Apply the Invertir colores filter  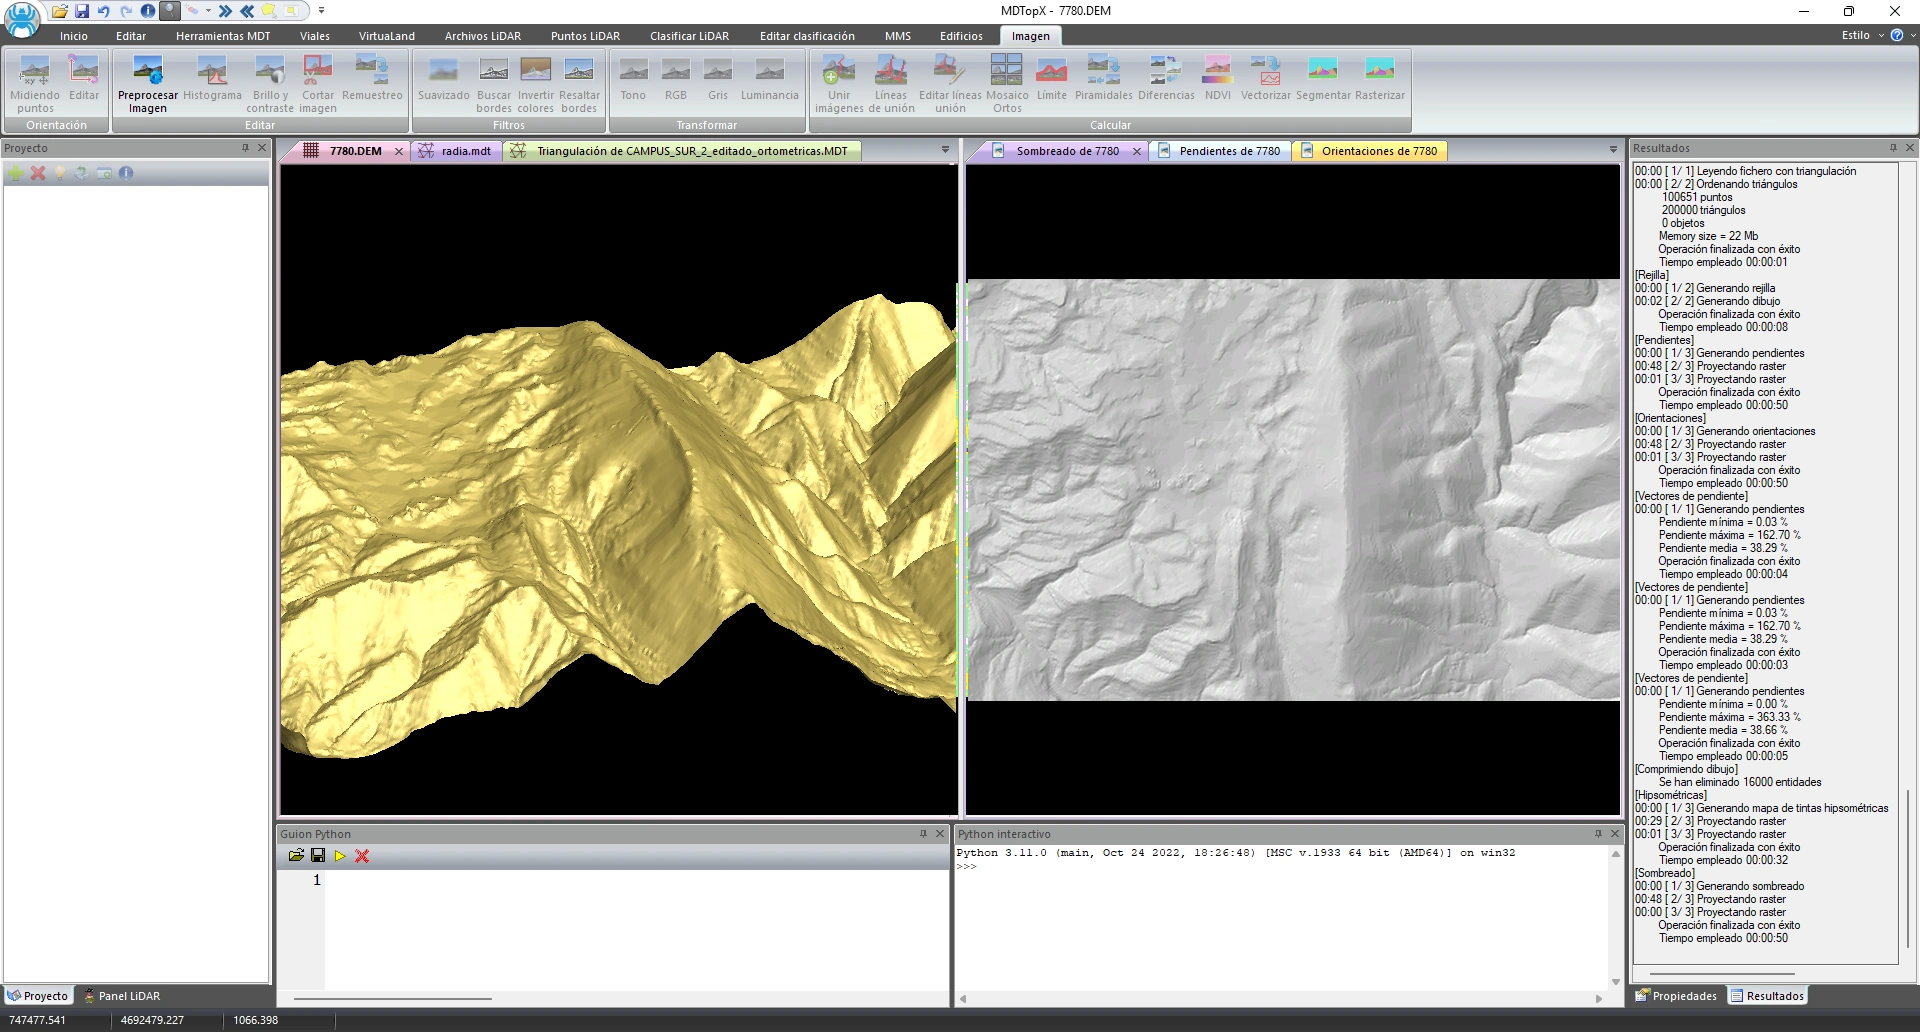(536, 83)
